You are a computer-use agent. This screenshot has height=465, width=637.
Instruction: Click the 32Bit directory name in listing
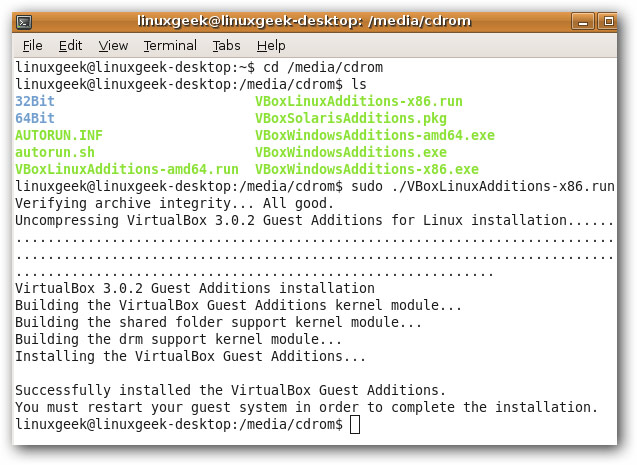point(35,101)
